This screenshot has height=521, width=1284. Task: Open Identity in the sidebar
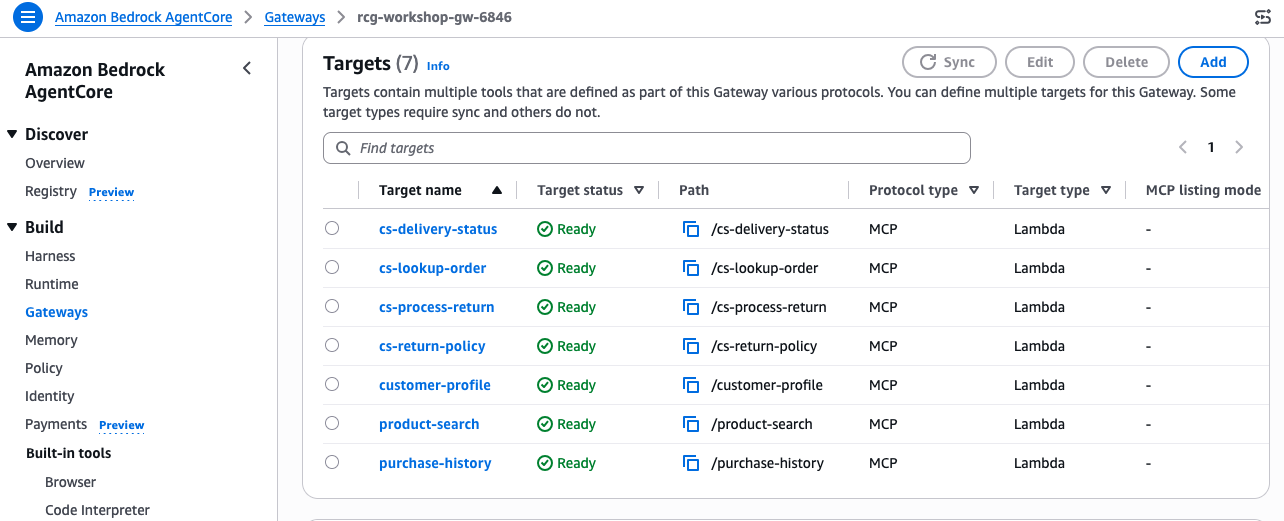click(x=50, y=396)
